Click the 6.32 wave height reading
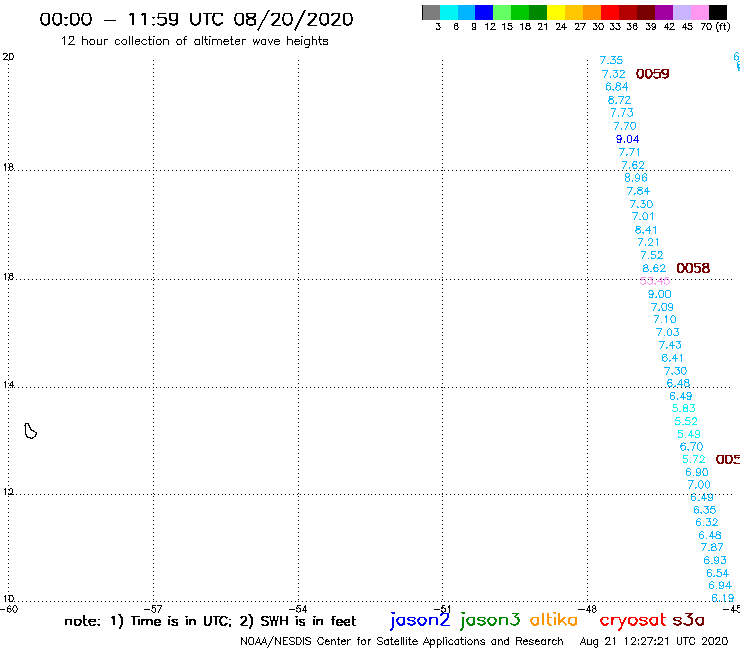740x650 pixels. pos(706,523)
